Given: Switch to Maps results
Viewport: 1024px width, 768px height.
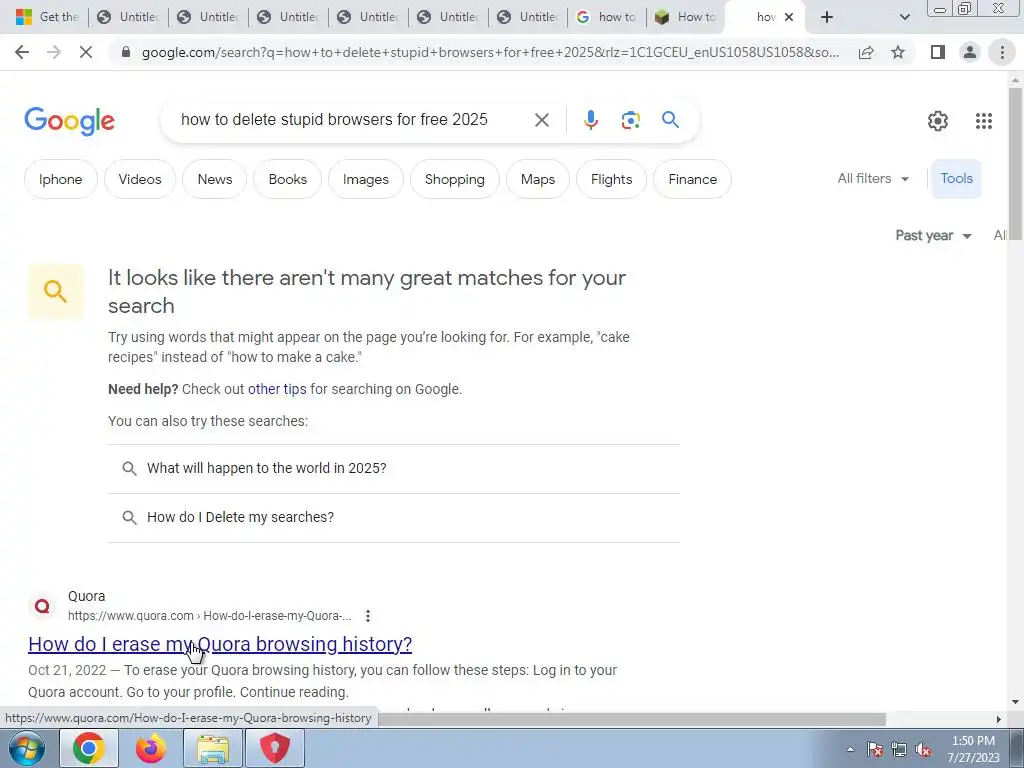Looking at the screenshot, I should tap(537, 179).
